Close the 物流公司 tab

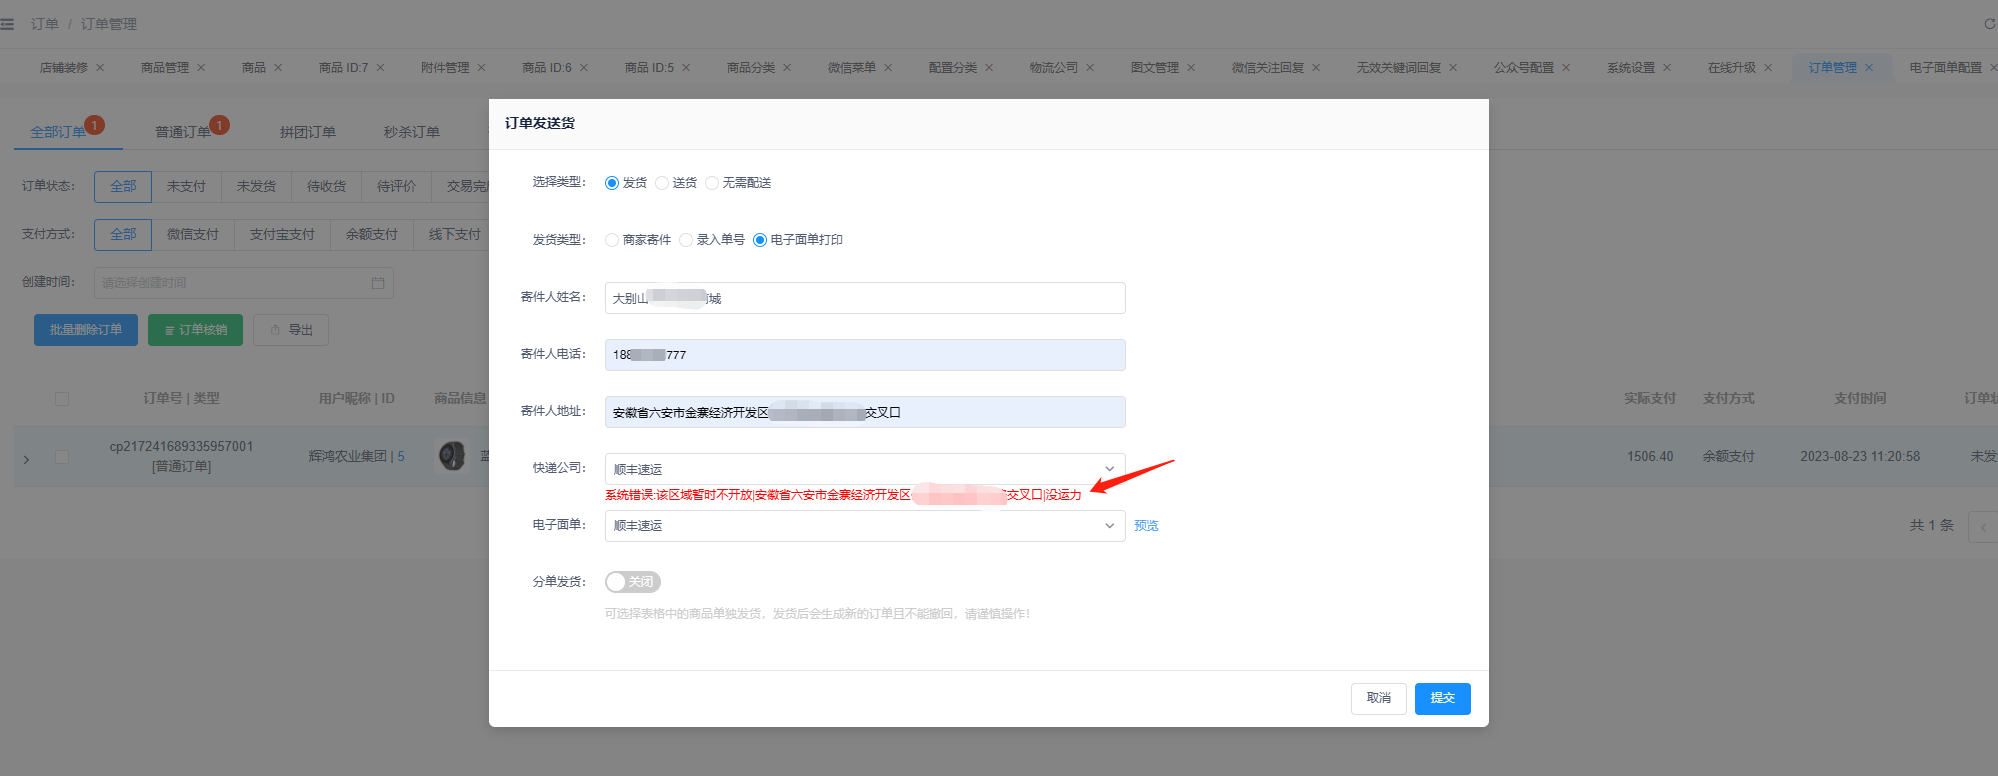pyautogui.click(x=1090, y=68)
